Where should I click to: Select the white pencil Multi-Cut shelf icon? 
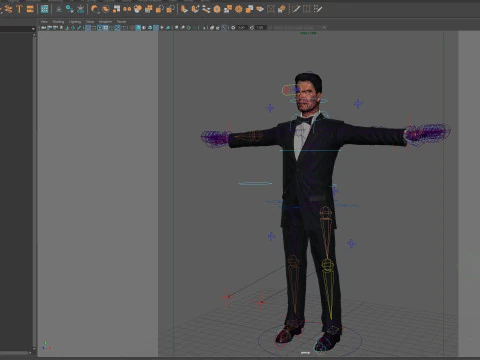coord(296,9)
